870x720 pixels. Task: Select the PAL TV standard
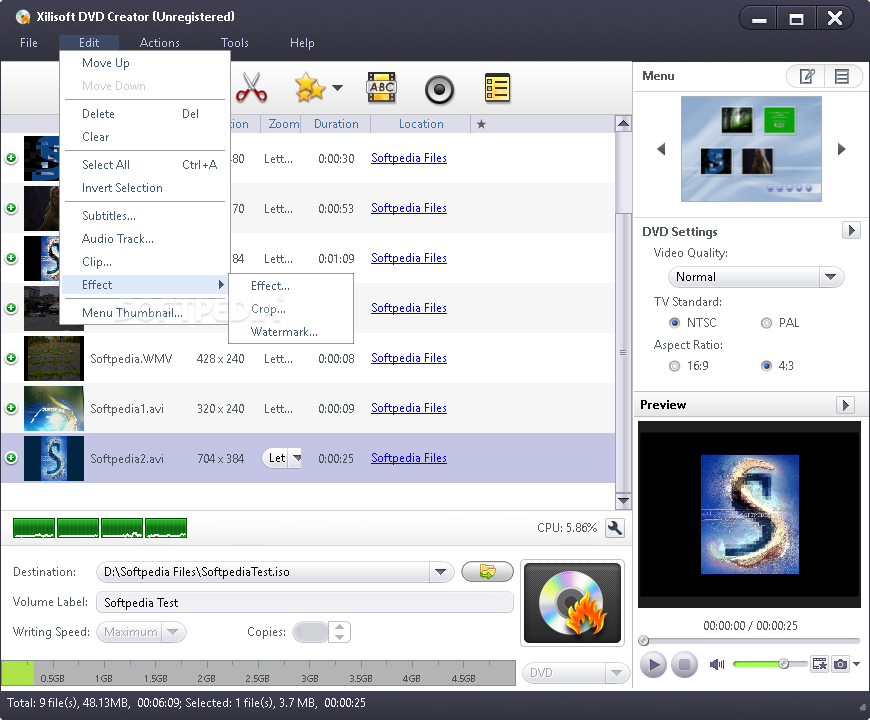tap(766, 323)
